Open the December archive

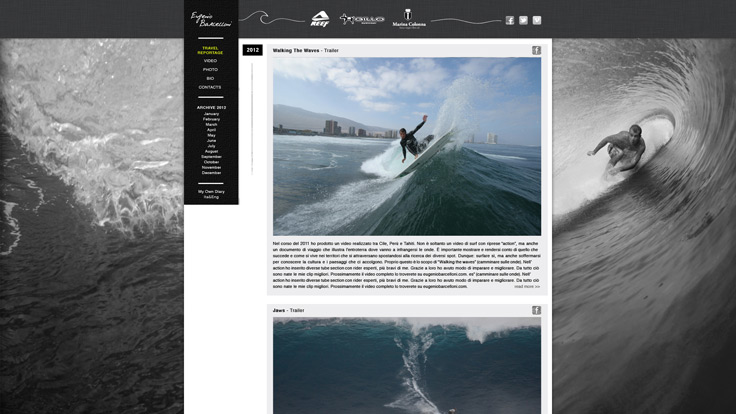211,173
